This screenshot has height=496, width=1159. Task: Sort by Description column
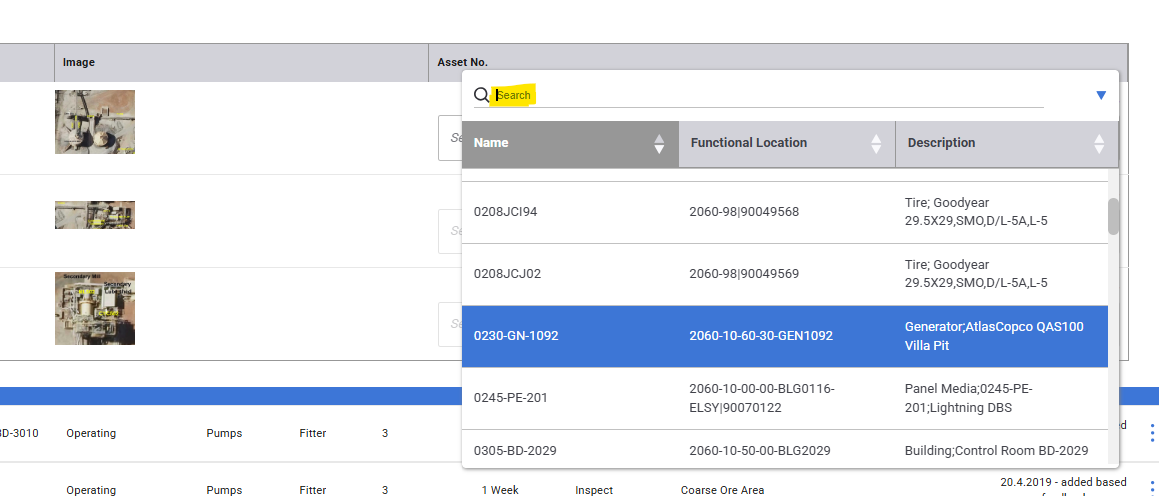[1099, 143]
